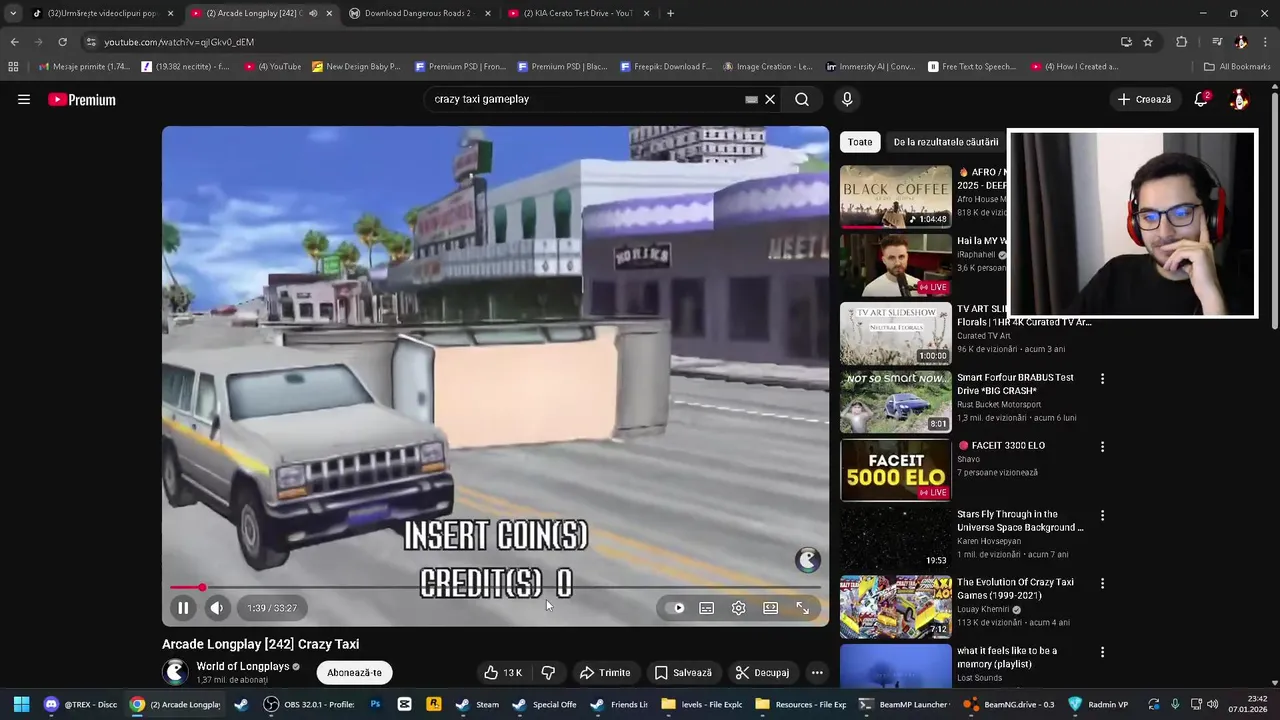Open Free Text to Speech bookmark
Viewport: 1280px width, 720px height.
(972, 67)
